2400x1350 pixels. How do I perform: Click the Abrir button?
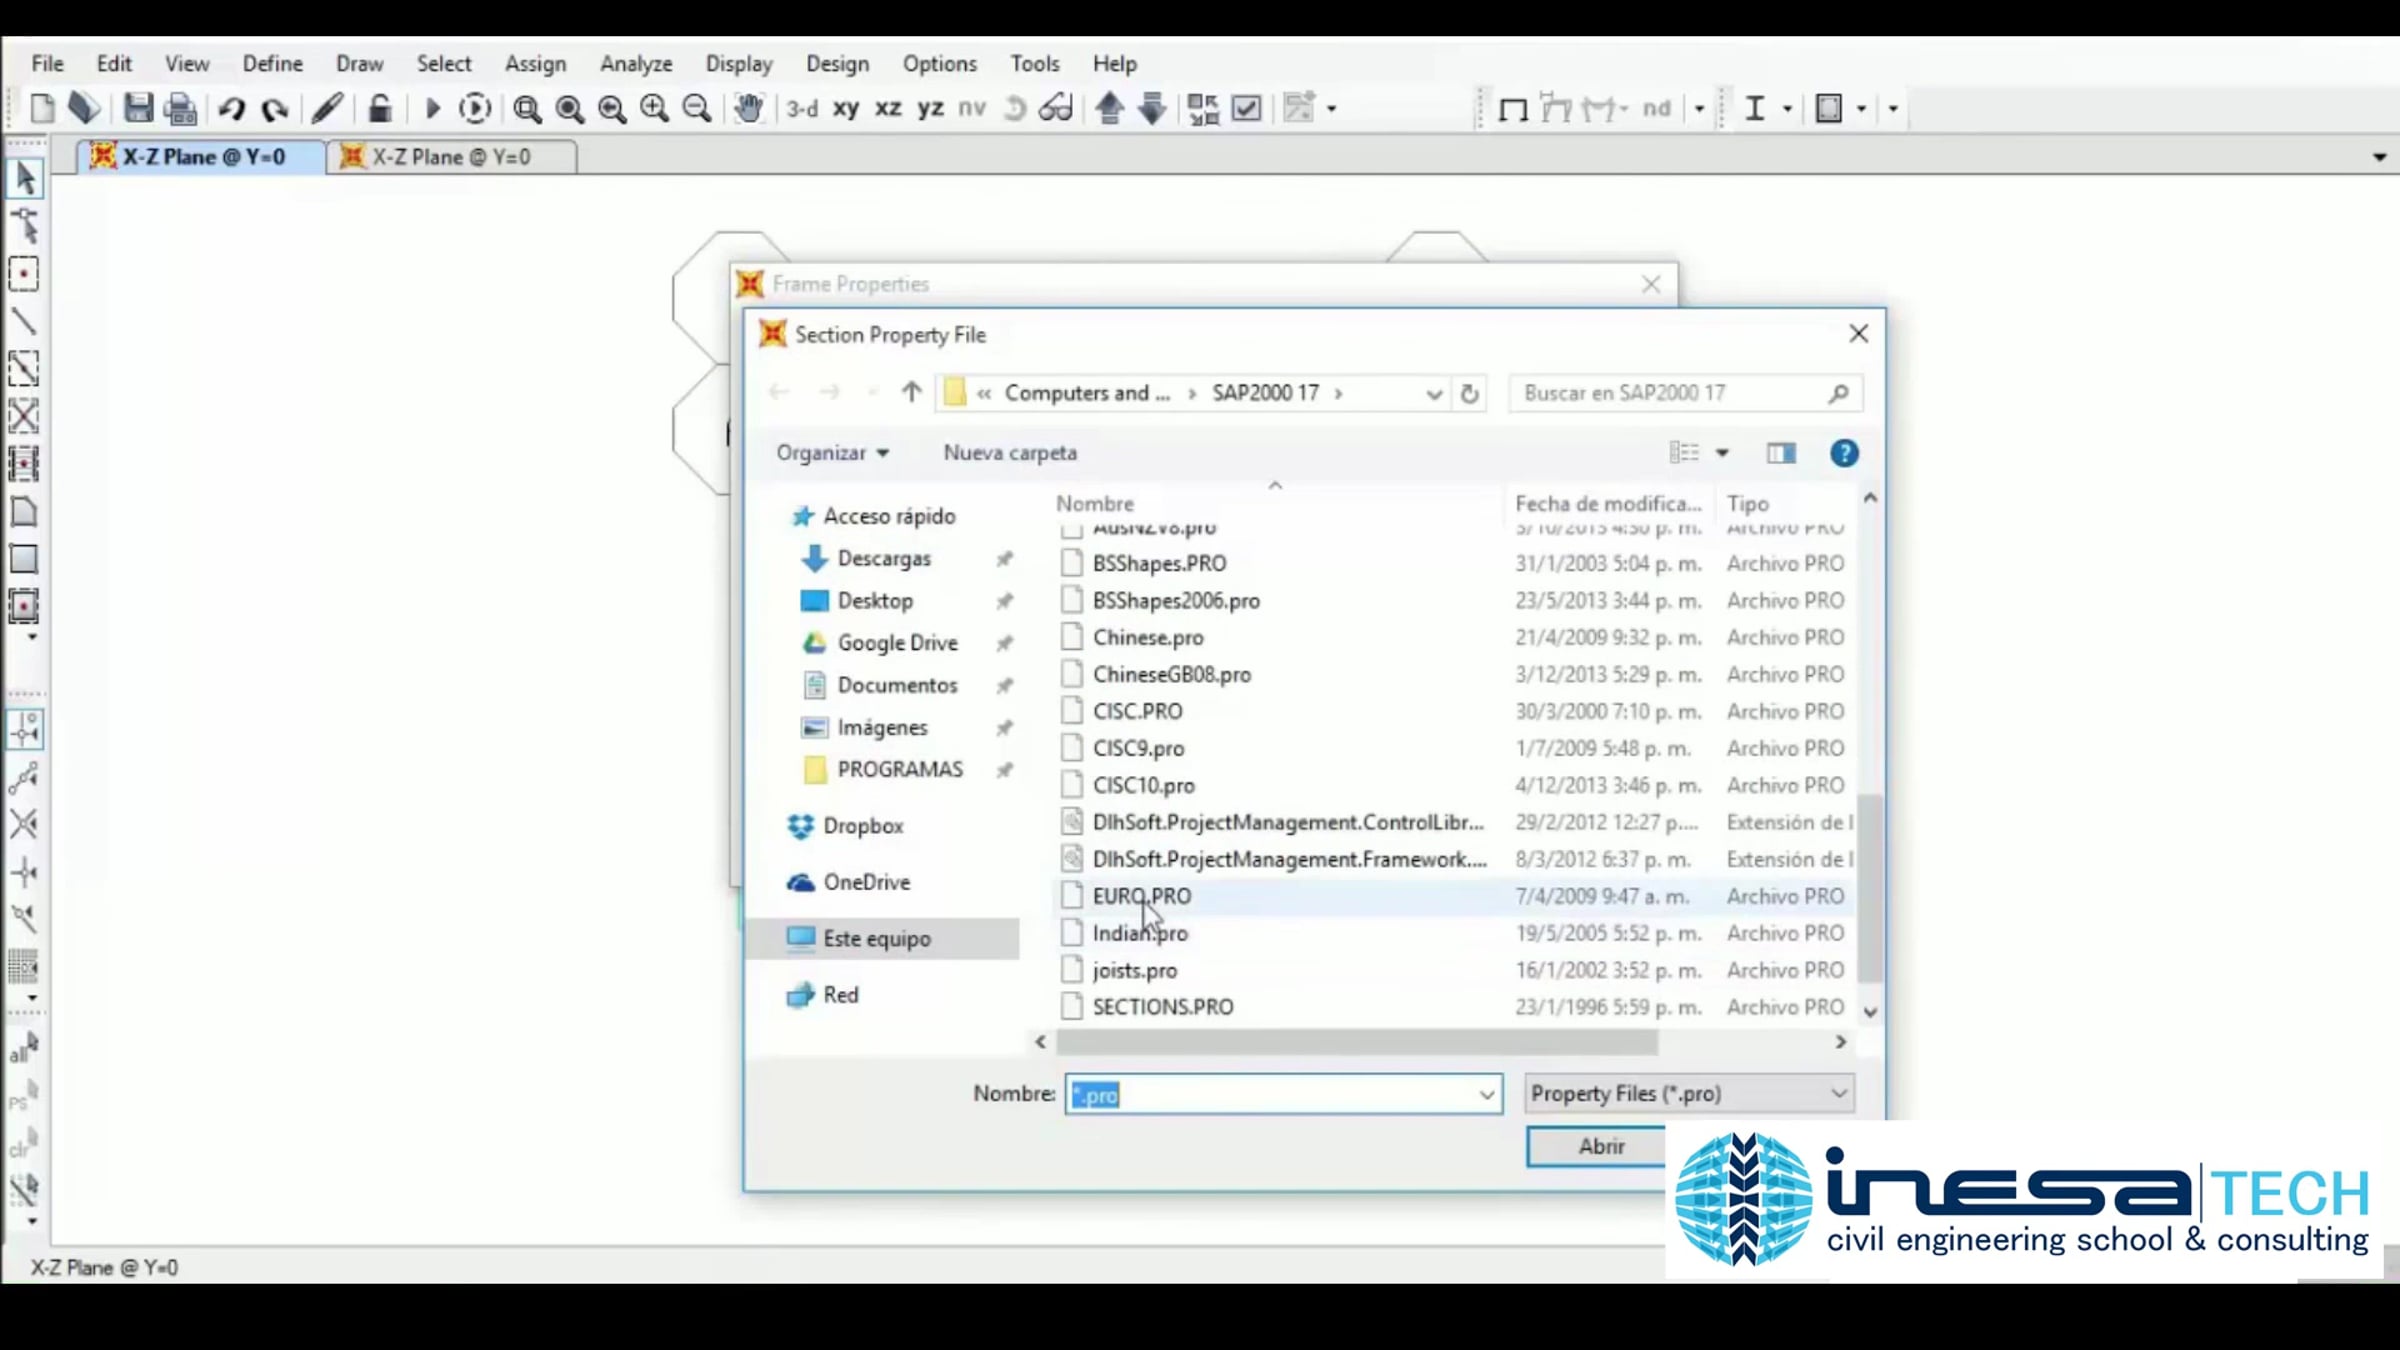click(1600, 1146)
